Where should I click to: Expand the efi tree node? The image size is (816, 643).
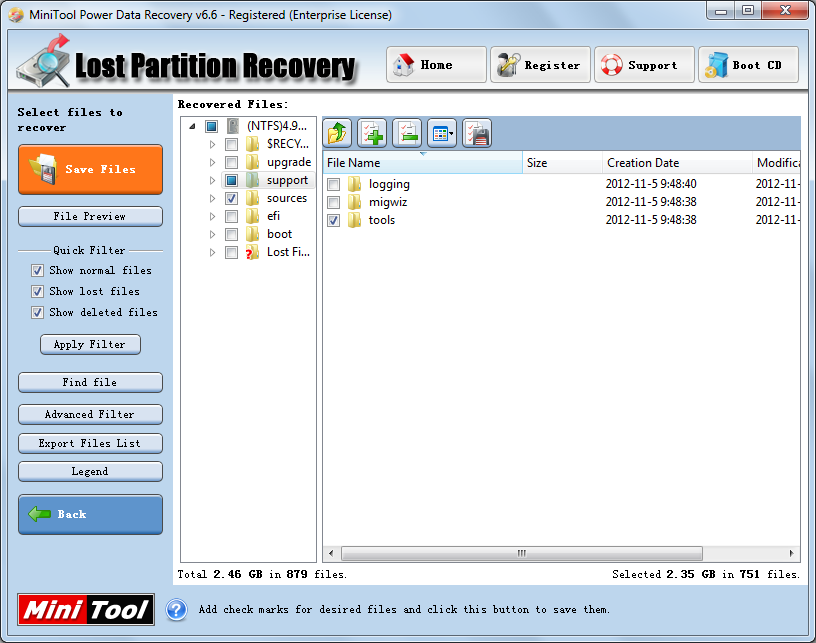point(212,216)
